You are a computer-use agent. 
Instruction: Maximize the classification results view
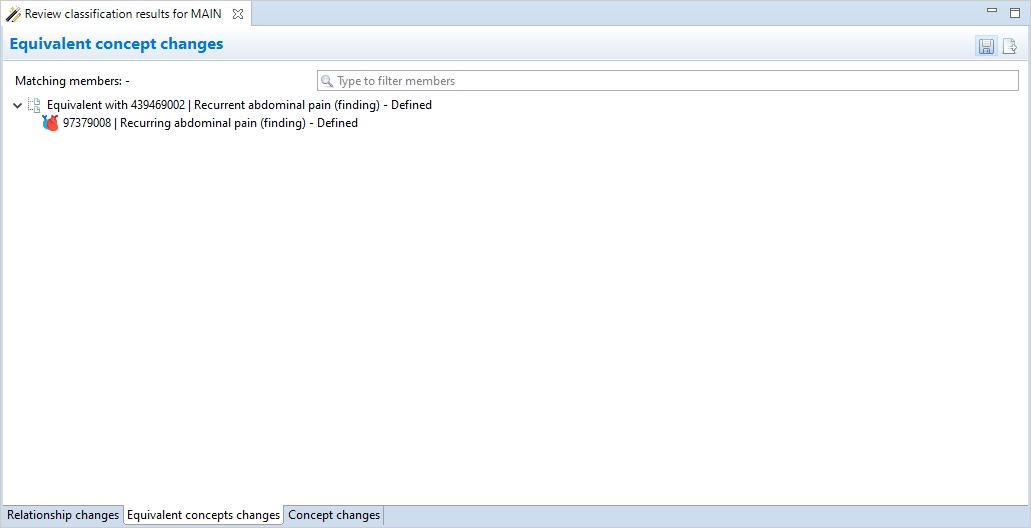1015,11
